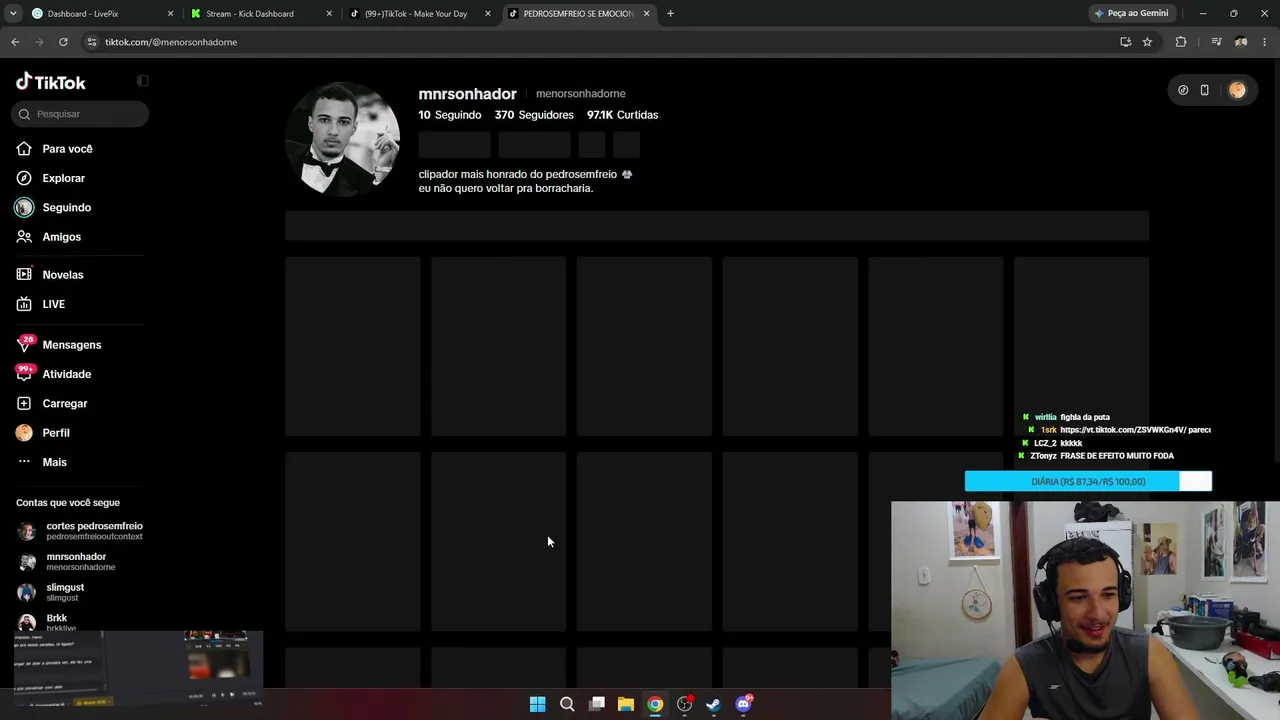Image resolution: width=1280 pixels, height=720 pixels.
Task: Open Chrome three-dot menu
Action: pyautogui.click(x=1265, y=42)
